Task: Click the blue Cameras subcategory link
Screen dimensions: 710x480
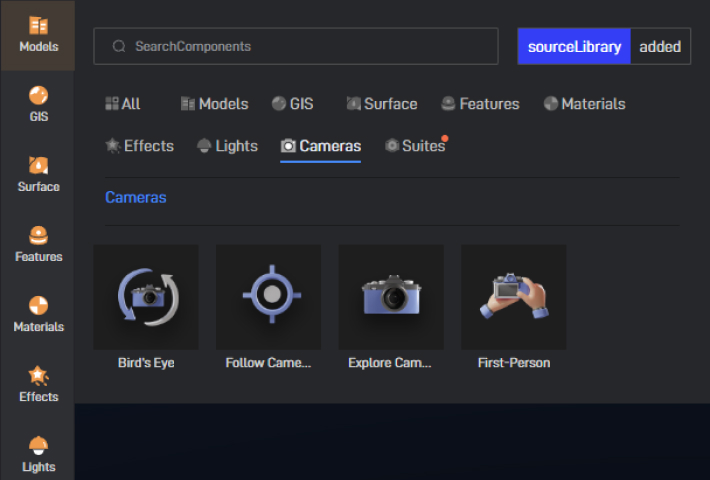Action: point(136,197)
